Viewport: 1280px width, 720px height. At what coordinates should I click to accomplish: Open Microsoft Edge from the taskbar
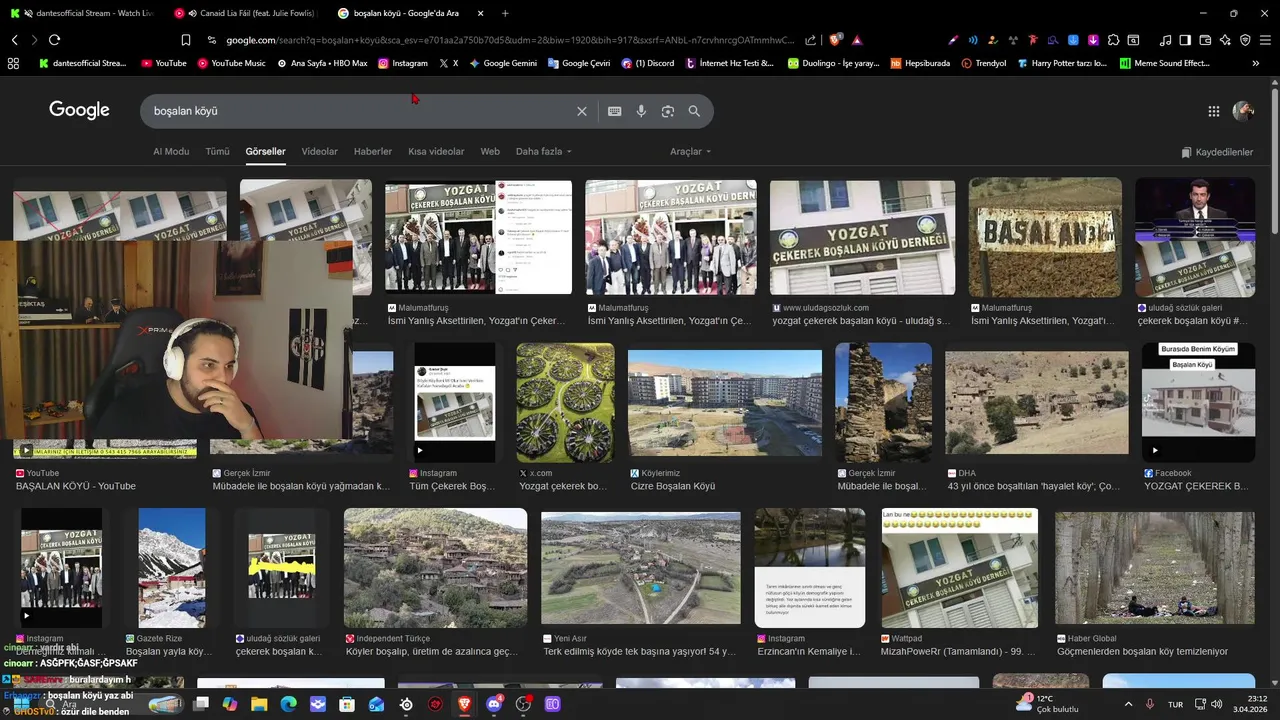click(288, 704)
